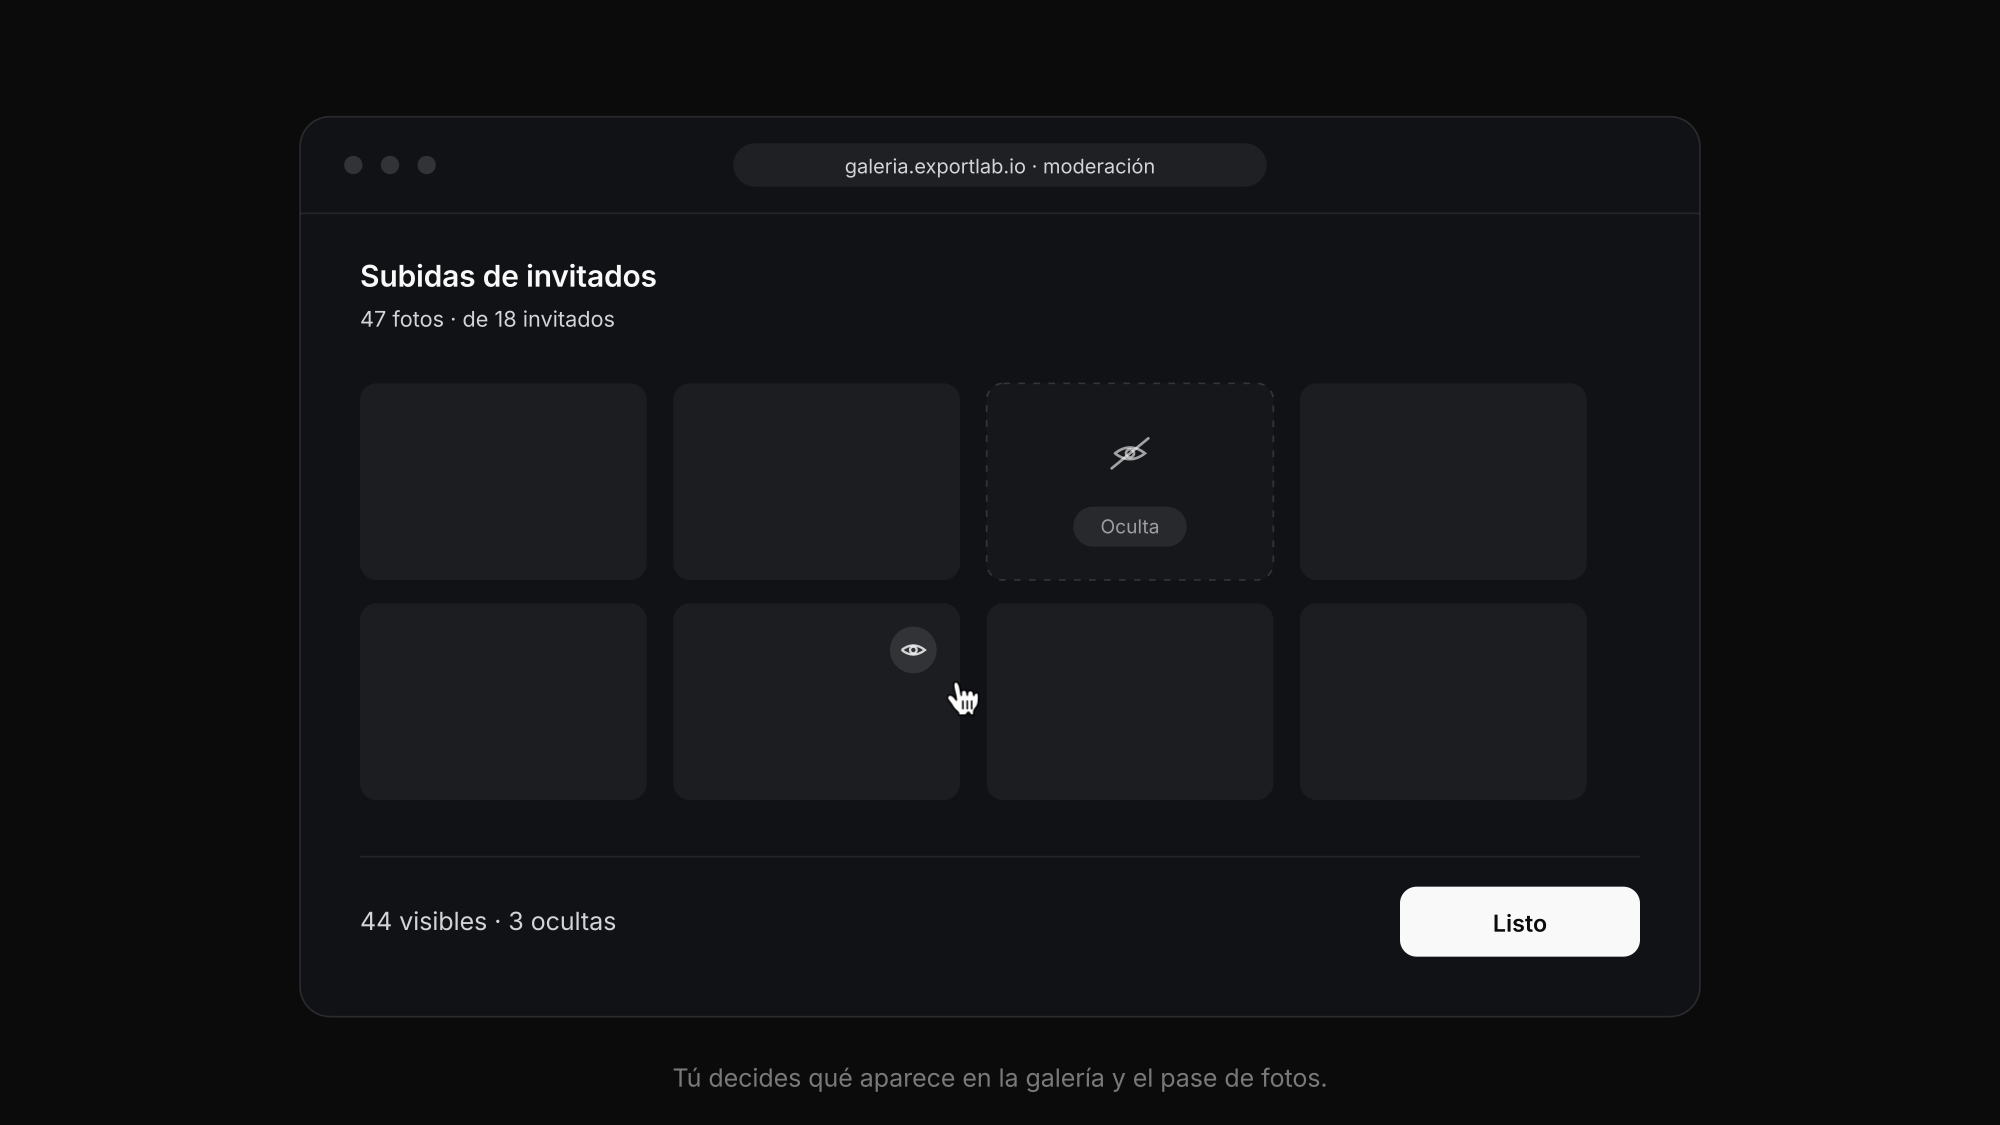
Task: Click the galeria.exportlab.io address bar
Action: 1000,165
